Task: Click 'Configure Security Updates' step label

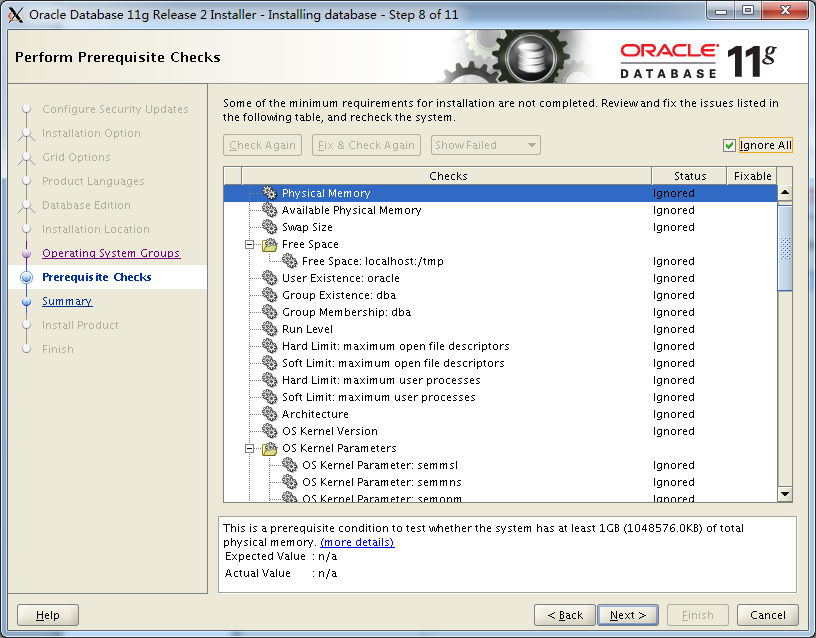Action: click(x=115, y=109)
